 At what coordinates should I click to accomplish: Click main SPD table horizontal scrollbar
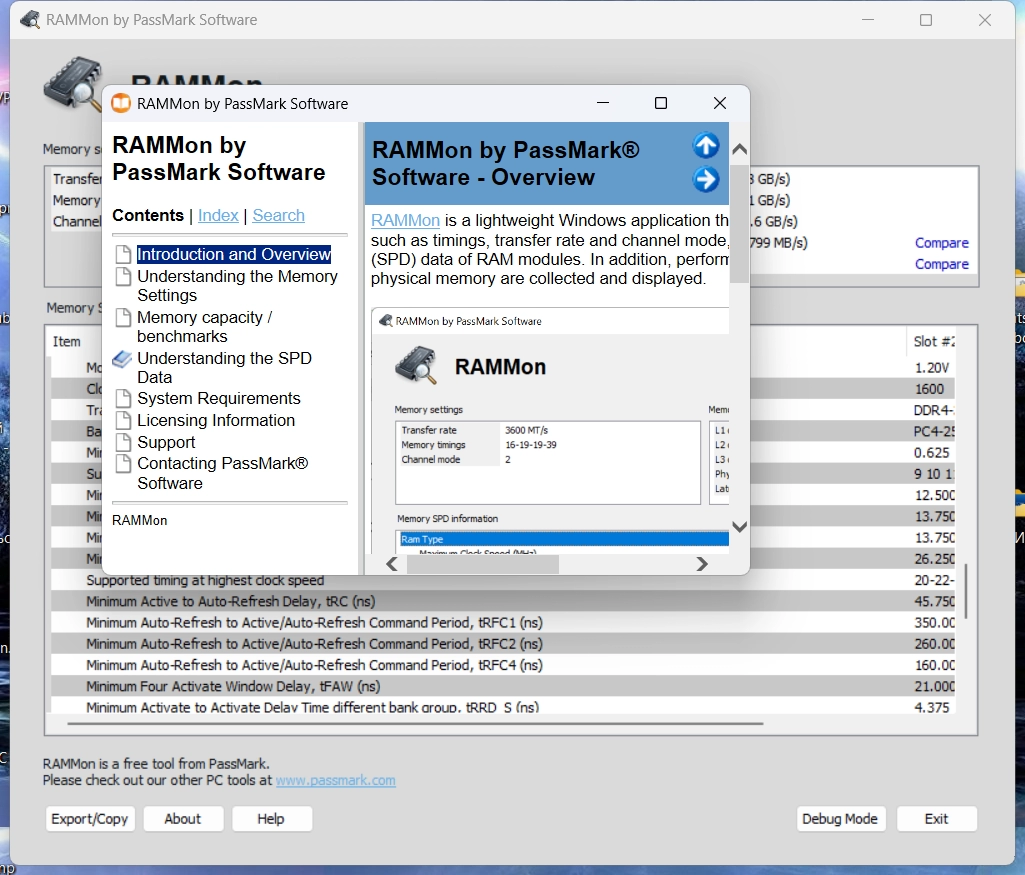(415, 723)
